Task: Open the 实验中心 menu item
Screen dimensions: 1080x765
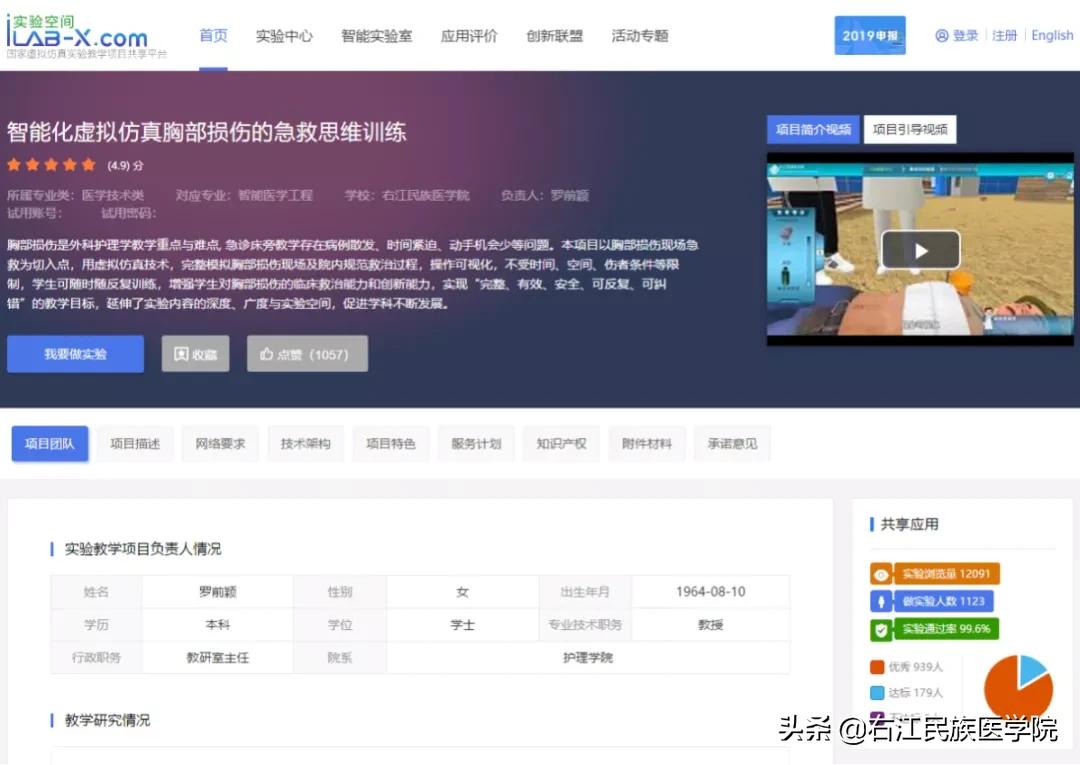Action: pos(284,35)
